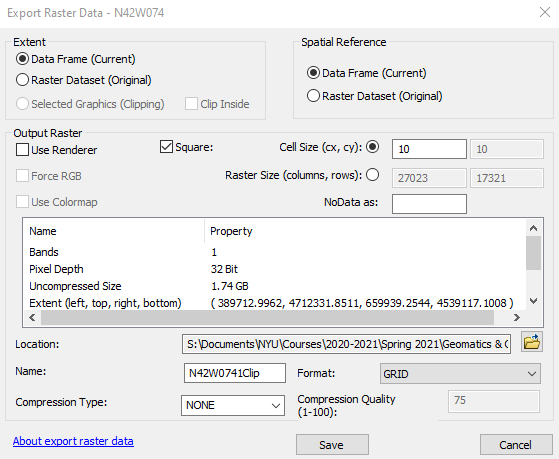Select the Cell Size (cx, cy) radio
Screen dimensions: 559x459
373,147
